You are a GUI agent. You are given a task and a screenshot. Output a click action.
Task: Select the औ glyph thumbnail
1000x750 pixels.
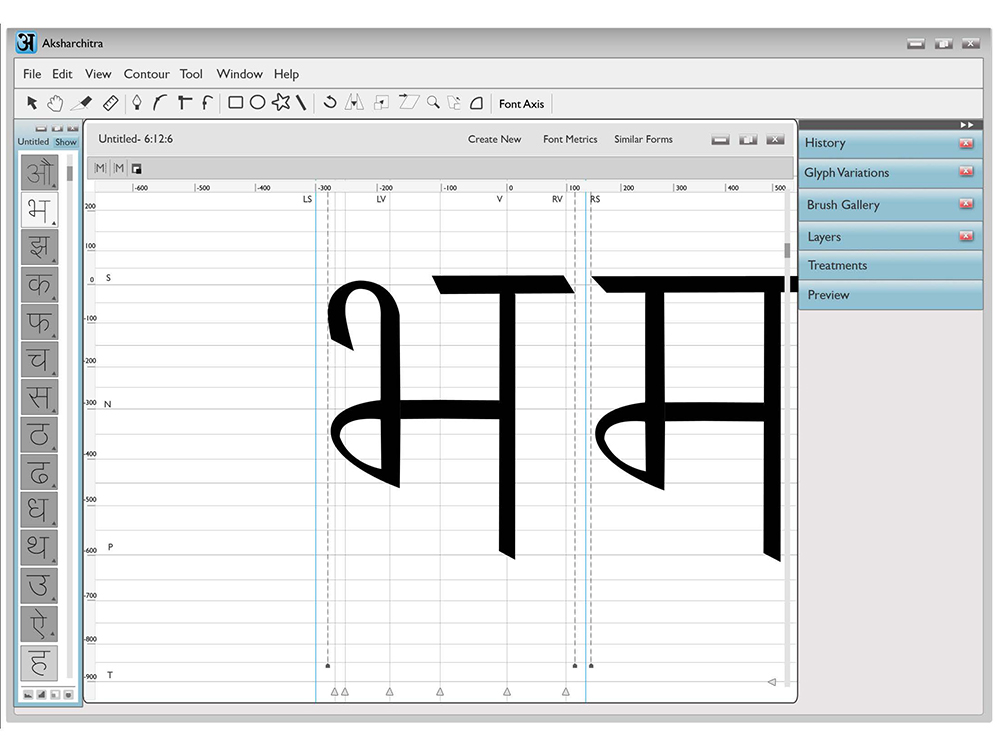point(40,172)
